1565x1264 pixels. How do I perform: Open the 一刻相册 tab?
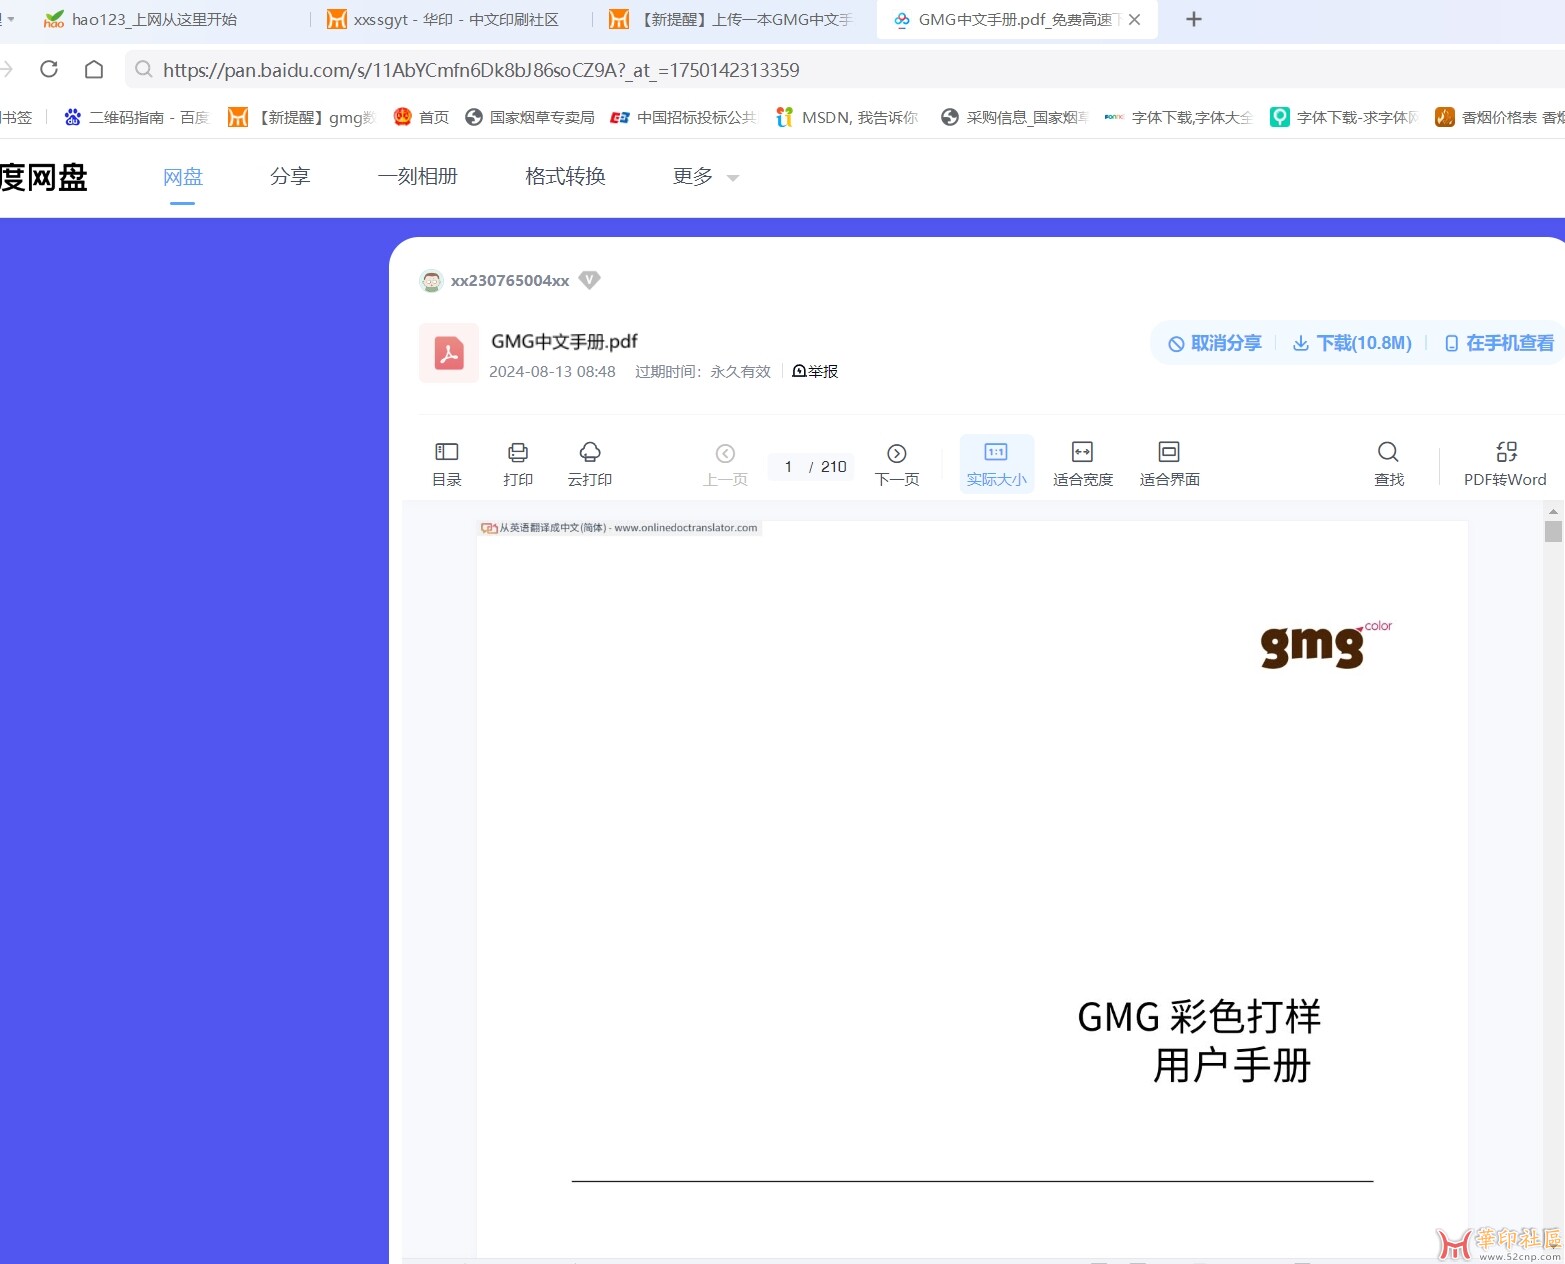click(418, 177)
